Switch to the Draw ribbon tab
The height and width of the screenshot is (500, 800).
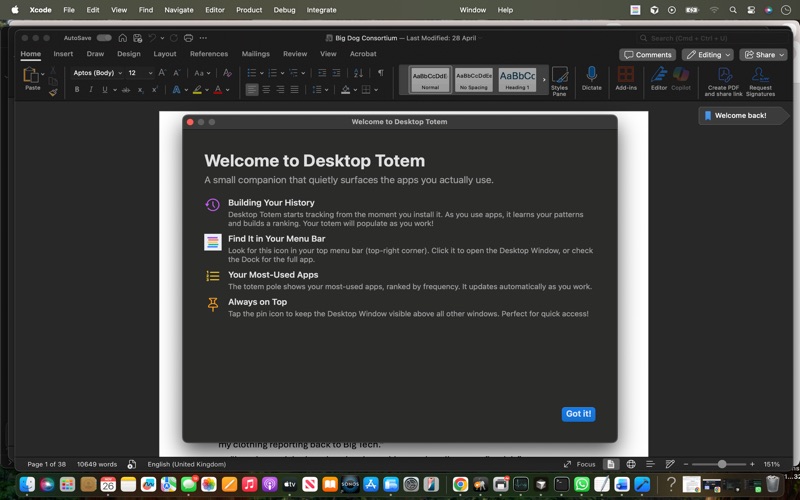(x=95, y=54)
